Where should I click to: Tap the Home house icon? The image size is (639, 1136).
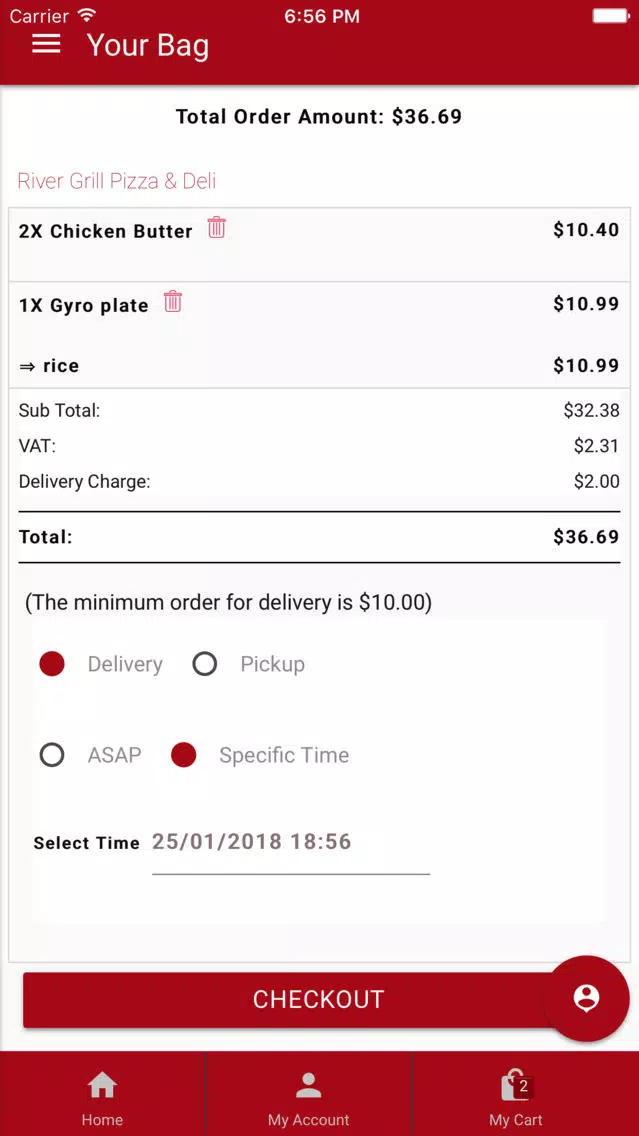102,1085
